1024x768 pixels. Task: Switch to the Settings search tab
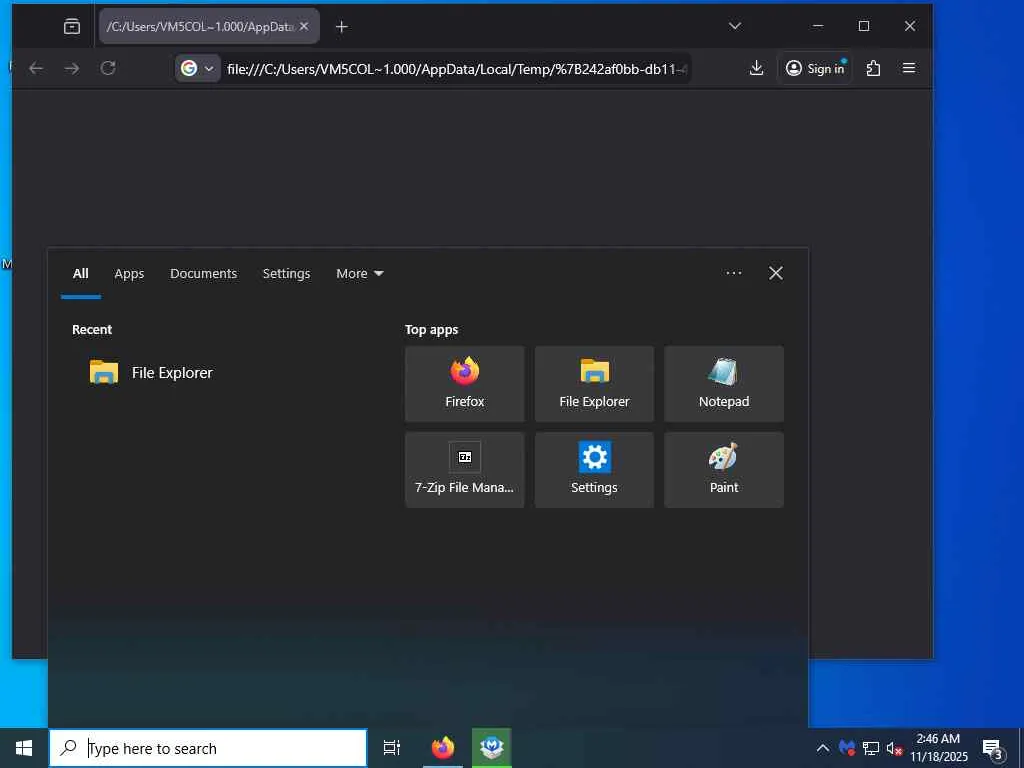pos(286,274)
